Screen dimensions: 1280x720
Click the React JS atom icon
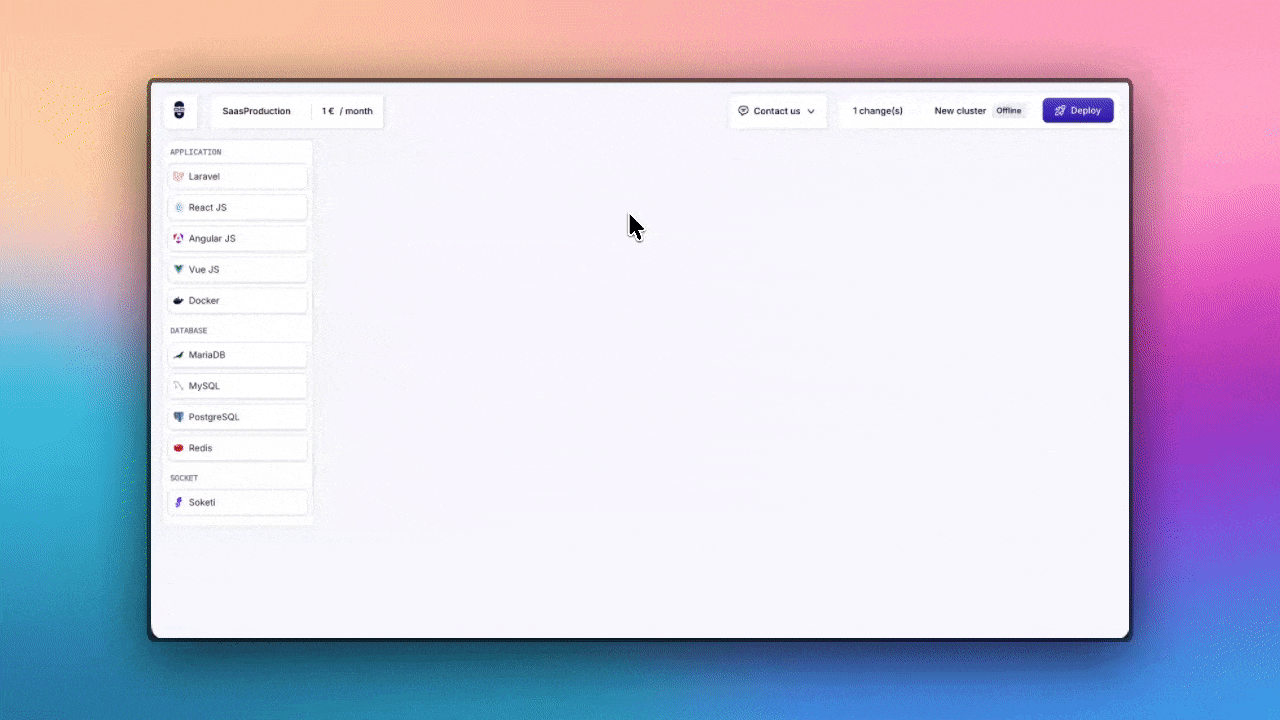178,208
